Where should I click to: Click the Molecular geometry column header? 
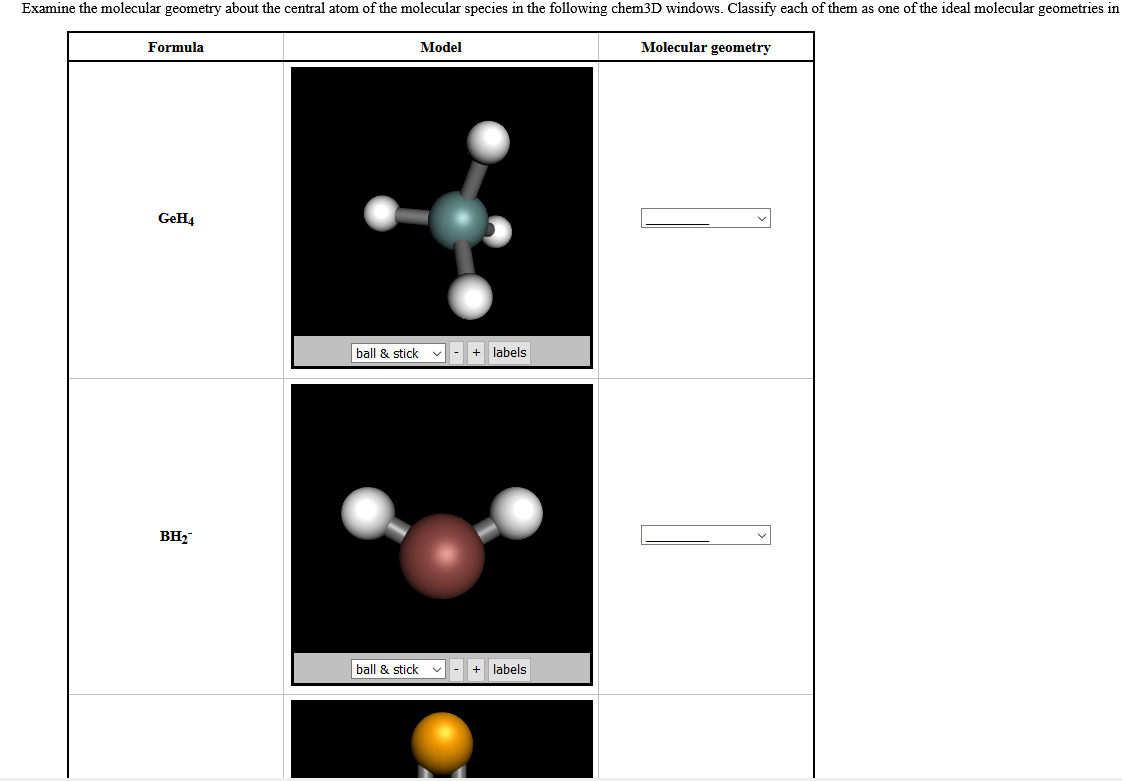click(x=705, y=47)
